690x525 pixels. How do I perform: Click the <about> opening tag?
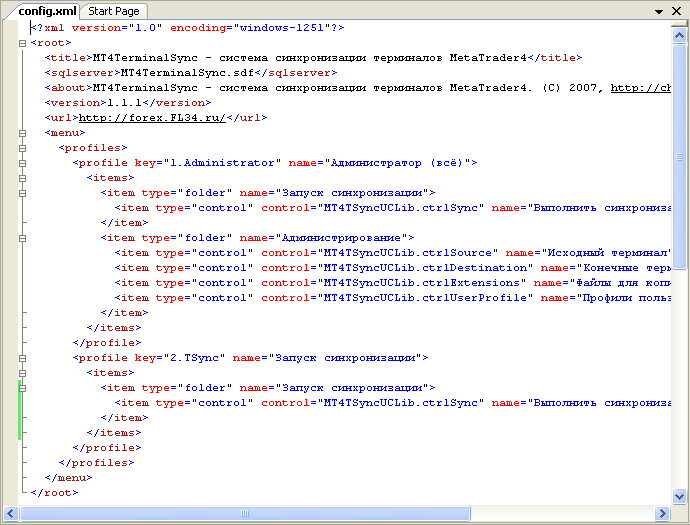point(68,88)
